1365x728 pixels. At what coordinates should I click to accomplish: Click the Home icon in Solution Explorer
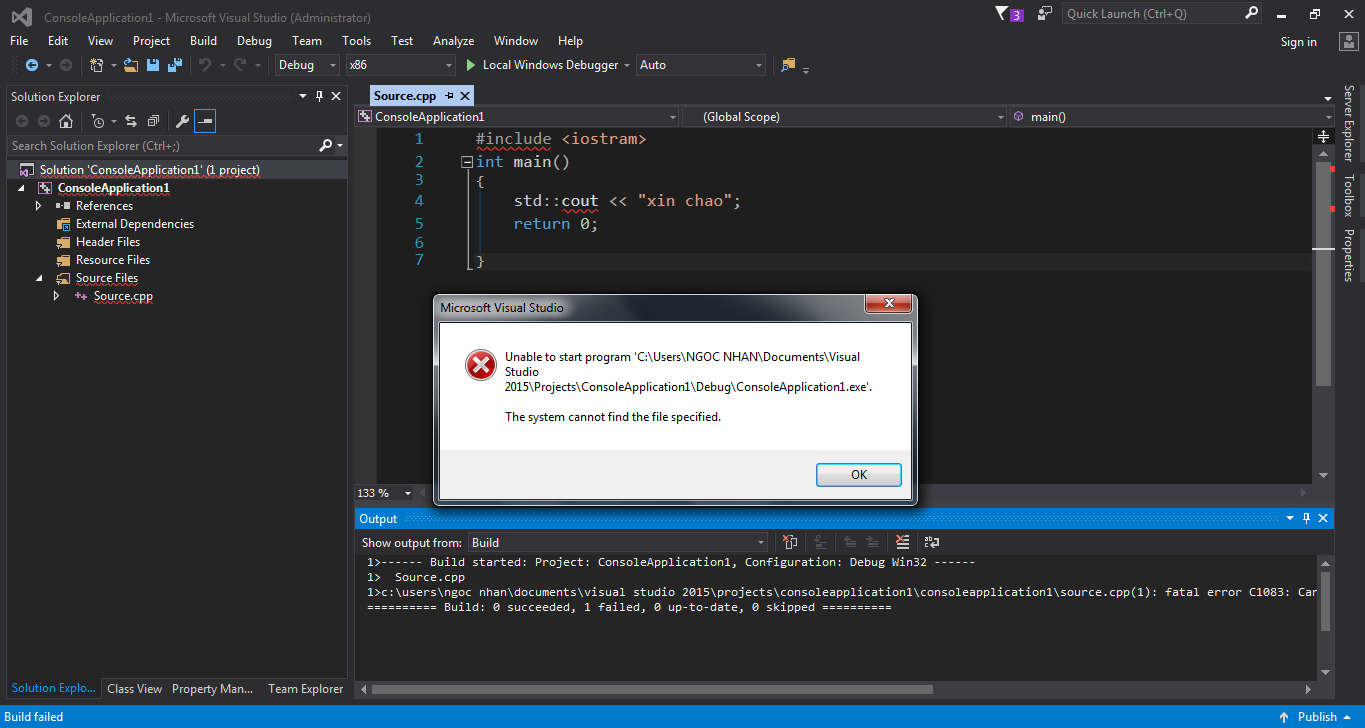point(66,121)
